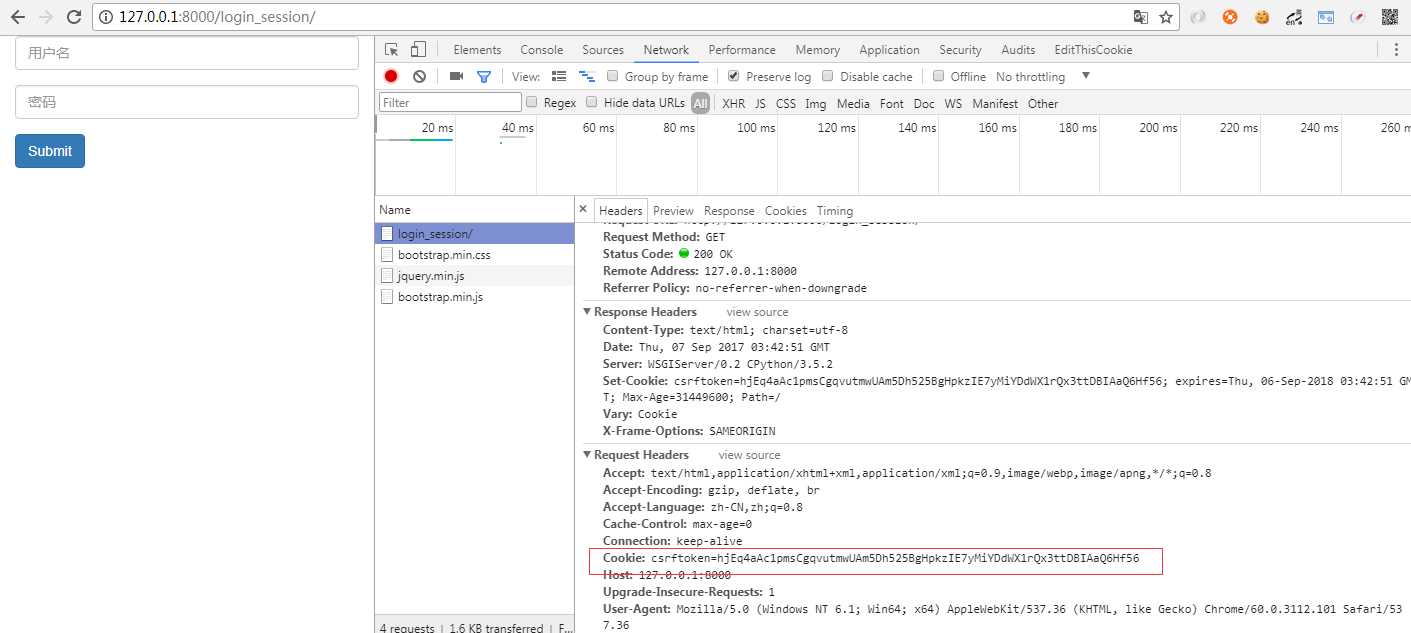Image resolution: width=1411 pixels, height=633 pixels.
Task: Select the bootstrap.min.css request
Action: coord(475,255)
